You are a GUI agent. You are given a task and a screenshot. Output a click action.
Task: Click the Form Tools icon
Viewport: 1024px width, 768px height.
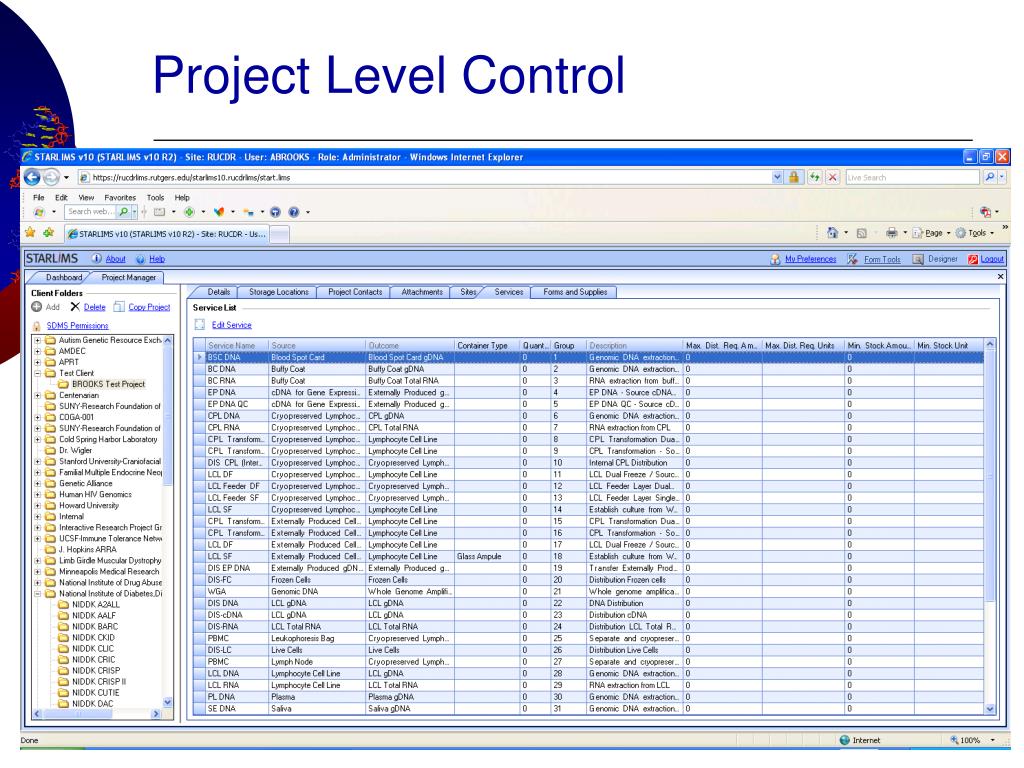tap(852, 259)
